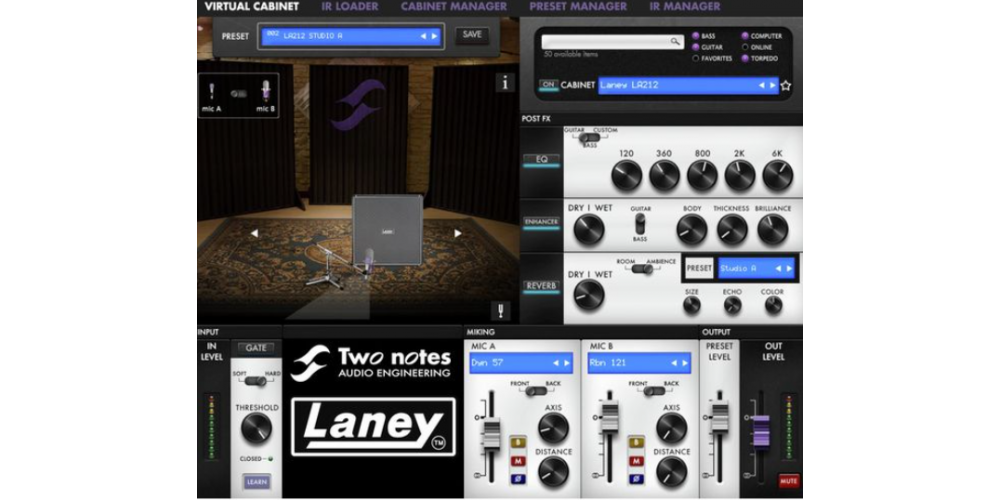Open the MIC B Rbn 121 selector

coord(639,363)
